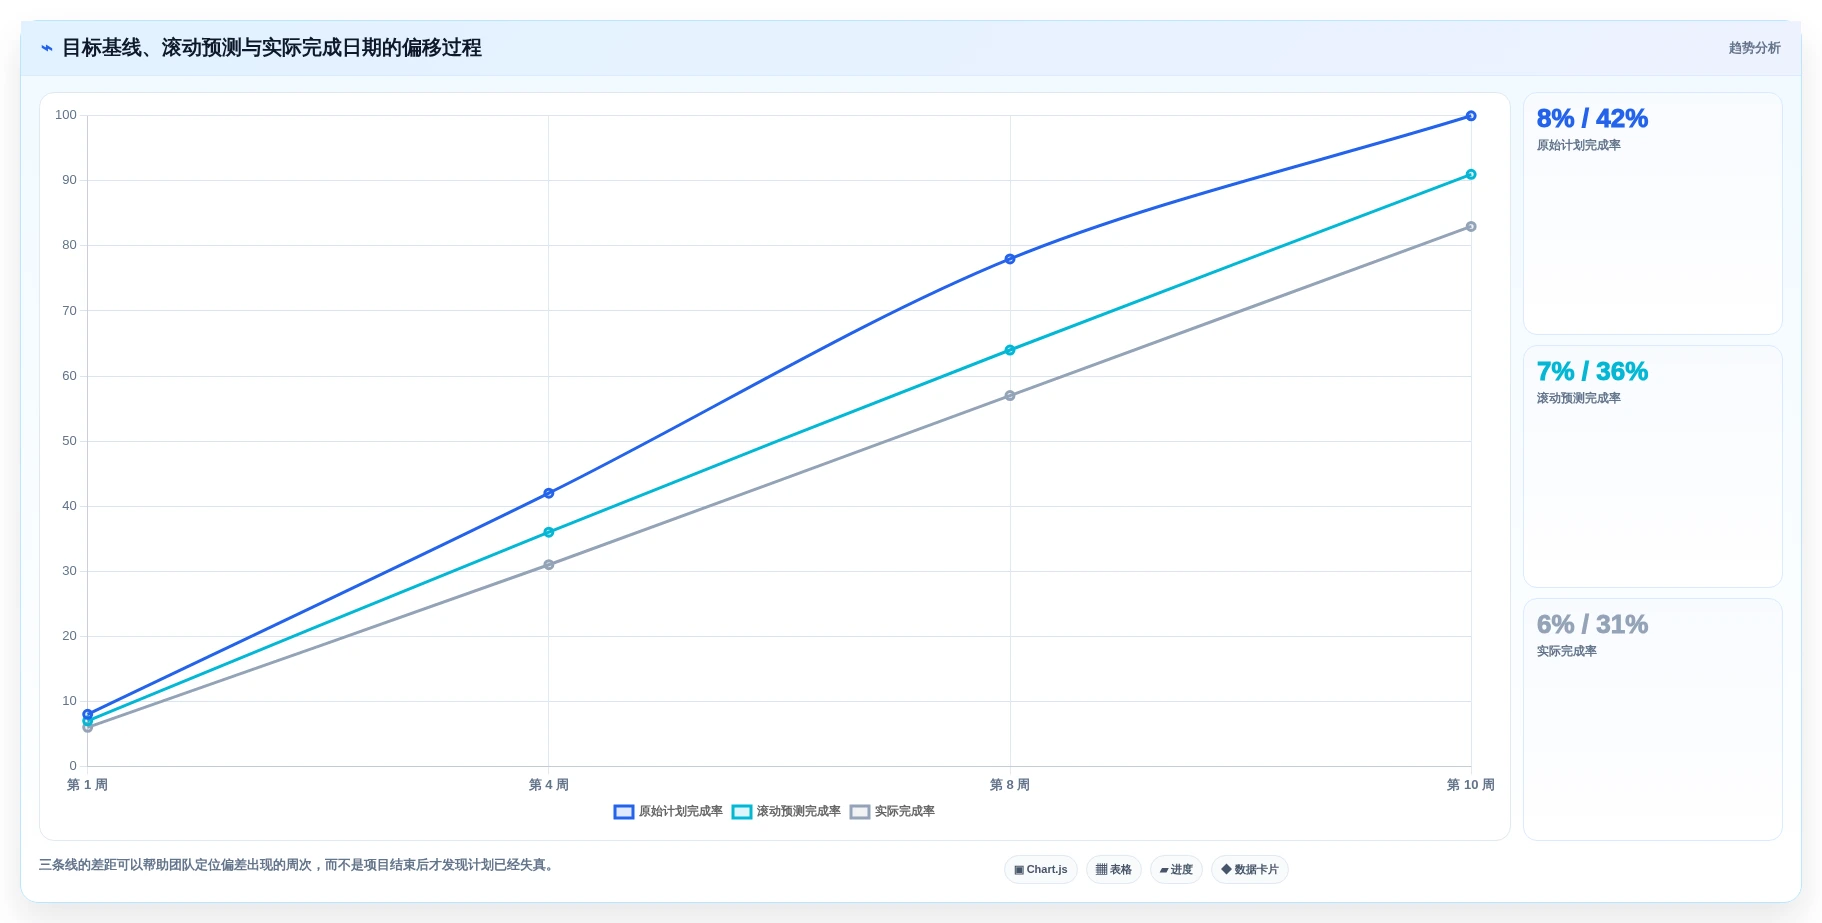Click the 数据卡片 tag chip

click(x=1250, y=869)
